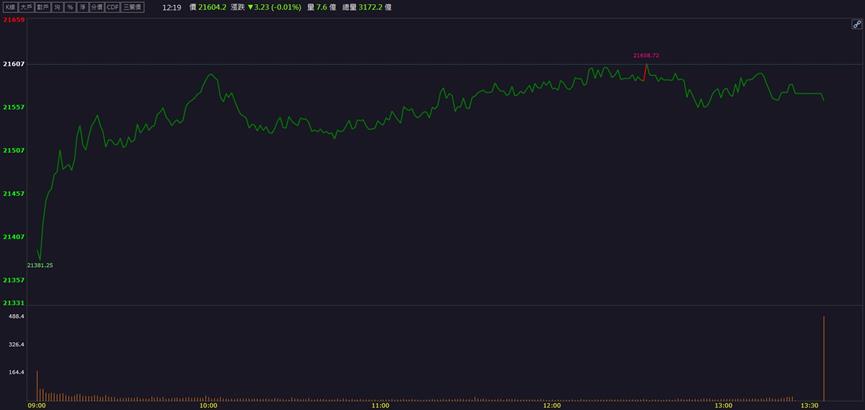Click the tall closing volume bar near 13:30
Screen dimensions: 865x410
coord(824,358)
